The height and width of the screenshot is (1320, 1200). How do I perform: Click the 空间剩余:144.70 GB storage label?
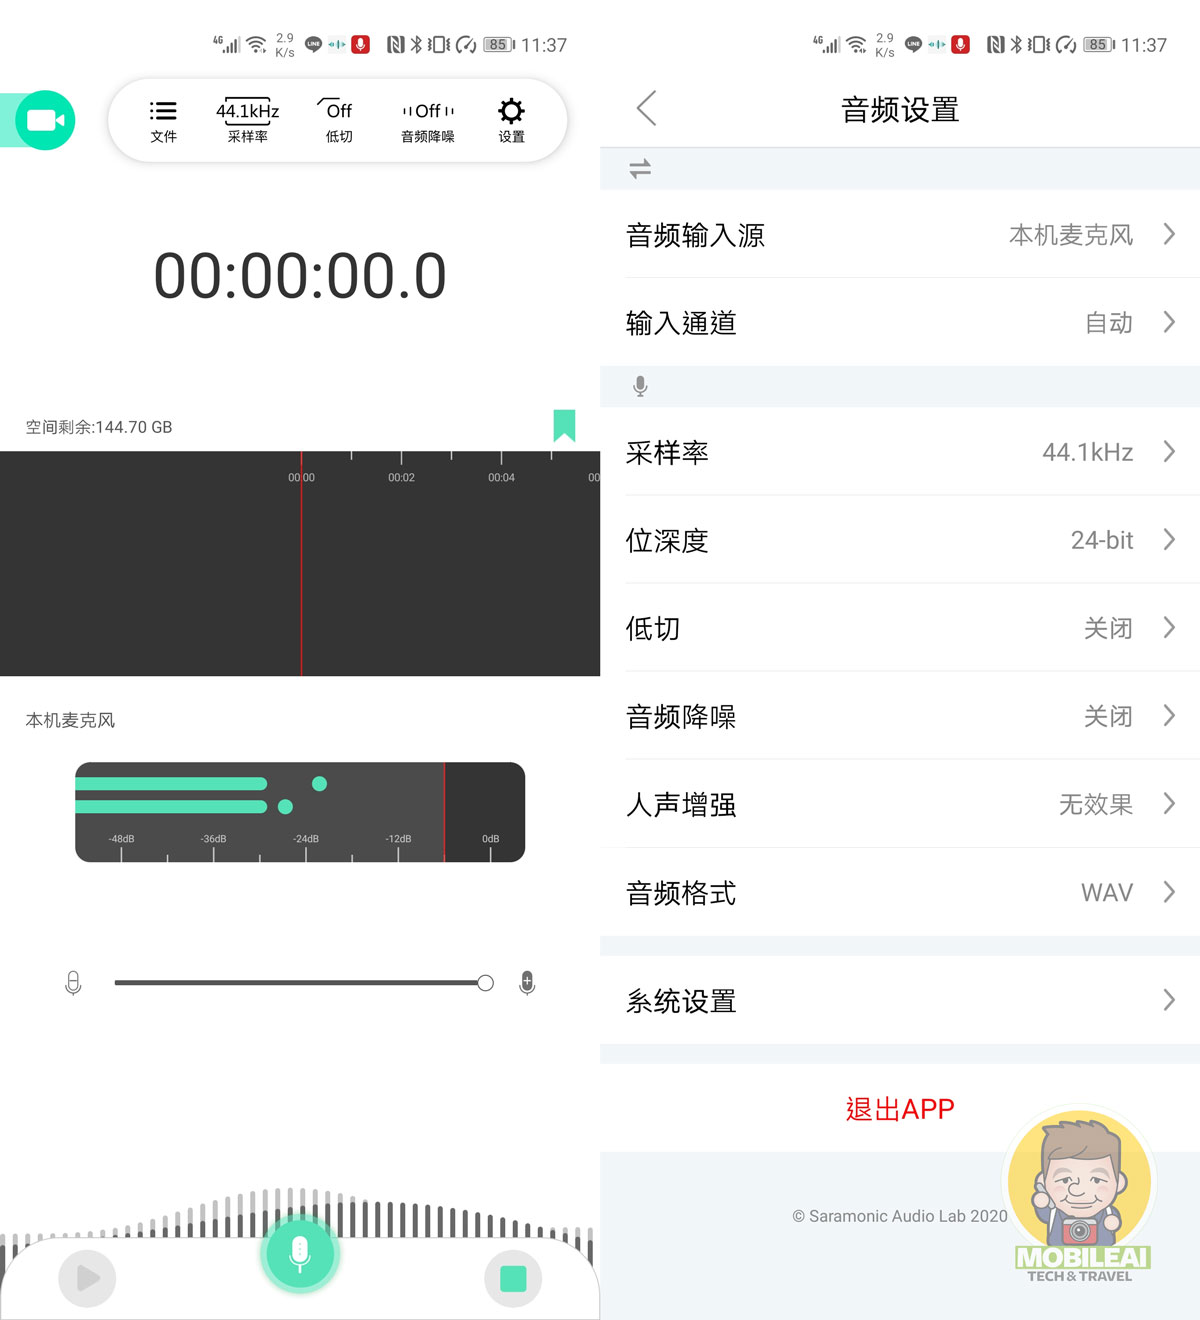pos(99,427)
